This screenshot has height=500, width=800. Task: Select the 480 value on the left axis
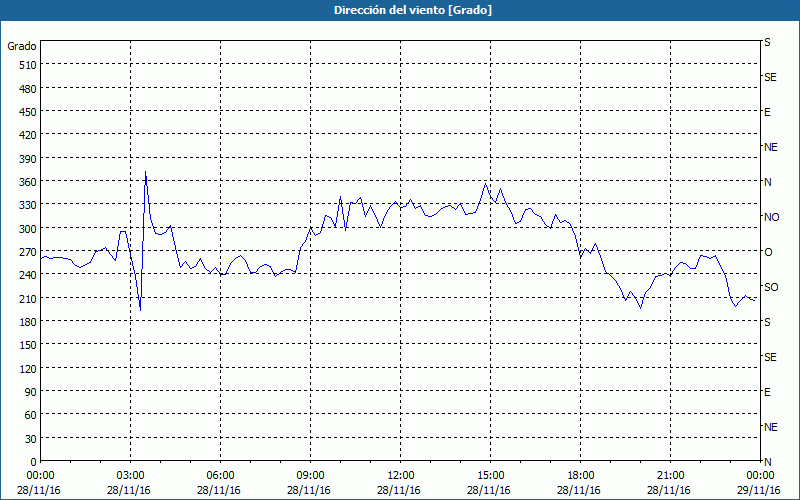click(28, 89)
